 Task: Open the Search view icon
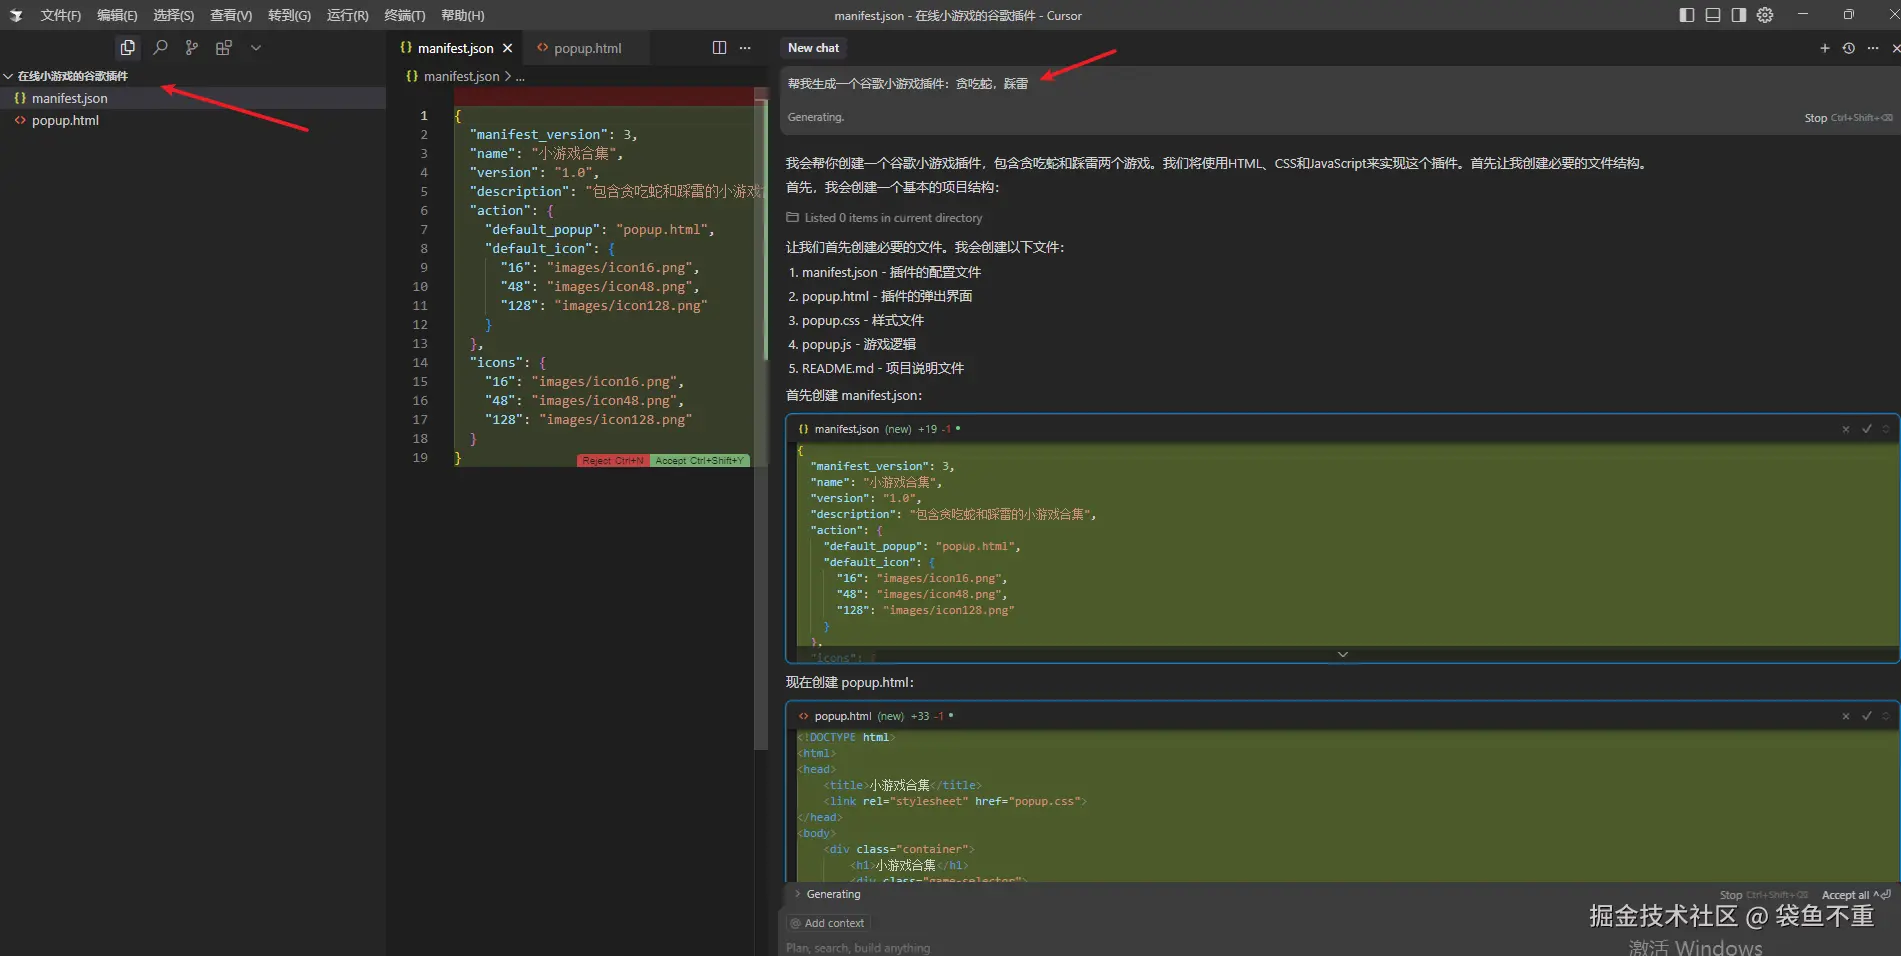point(160,47)
